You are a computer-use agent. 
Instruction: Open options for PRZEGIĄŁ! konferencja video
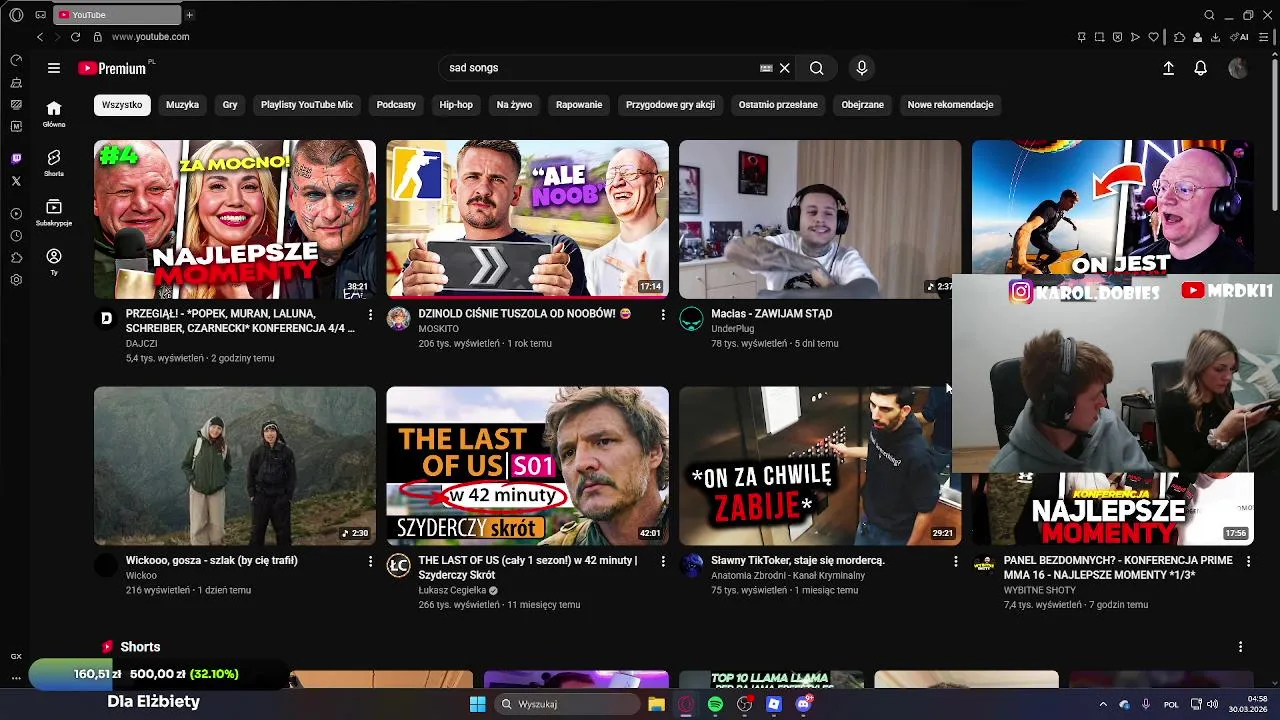click(x=370, y=315)
